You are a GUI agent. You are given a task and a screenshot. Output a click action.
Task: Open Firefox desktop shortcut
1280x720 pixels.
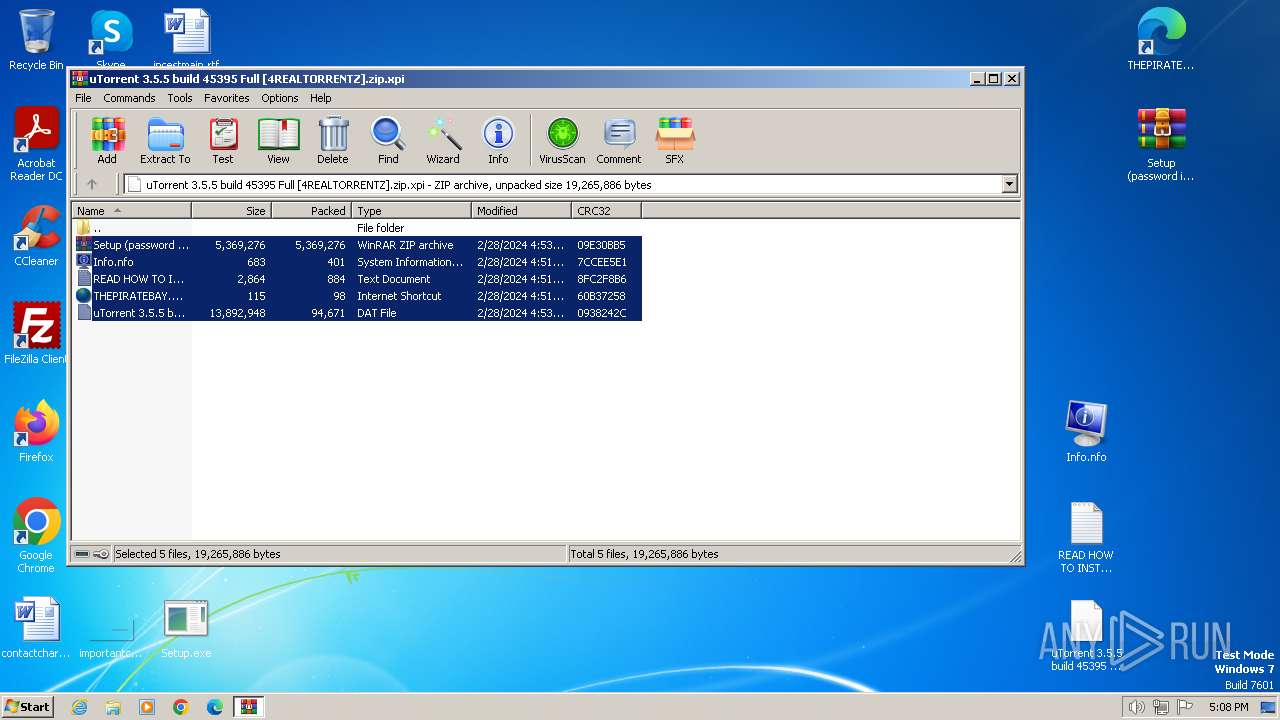pyautogui.click(x=36, y=432)
